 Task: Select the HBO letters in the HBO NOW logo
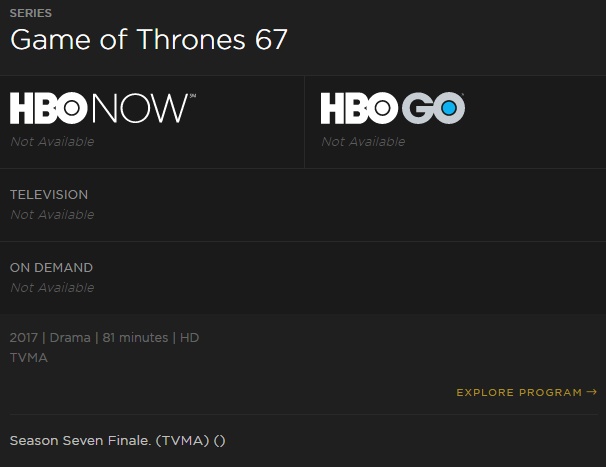48,108
